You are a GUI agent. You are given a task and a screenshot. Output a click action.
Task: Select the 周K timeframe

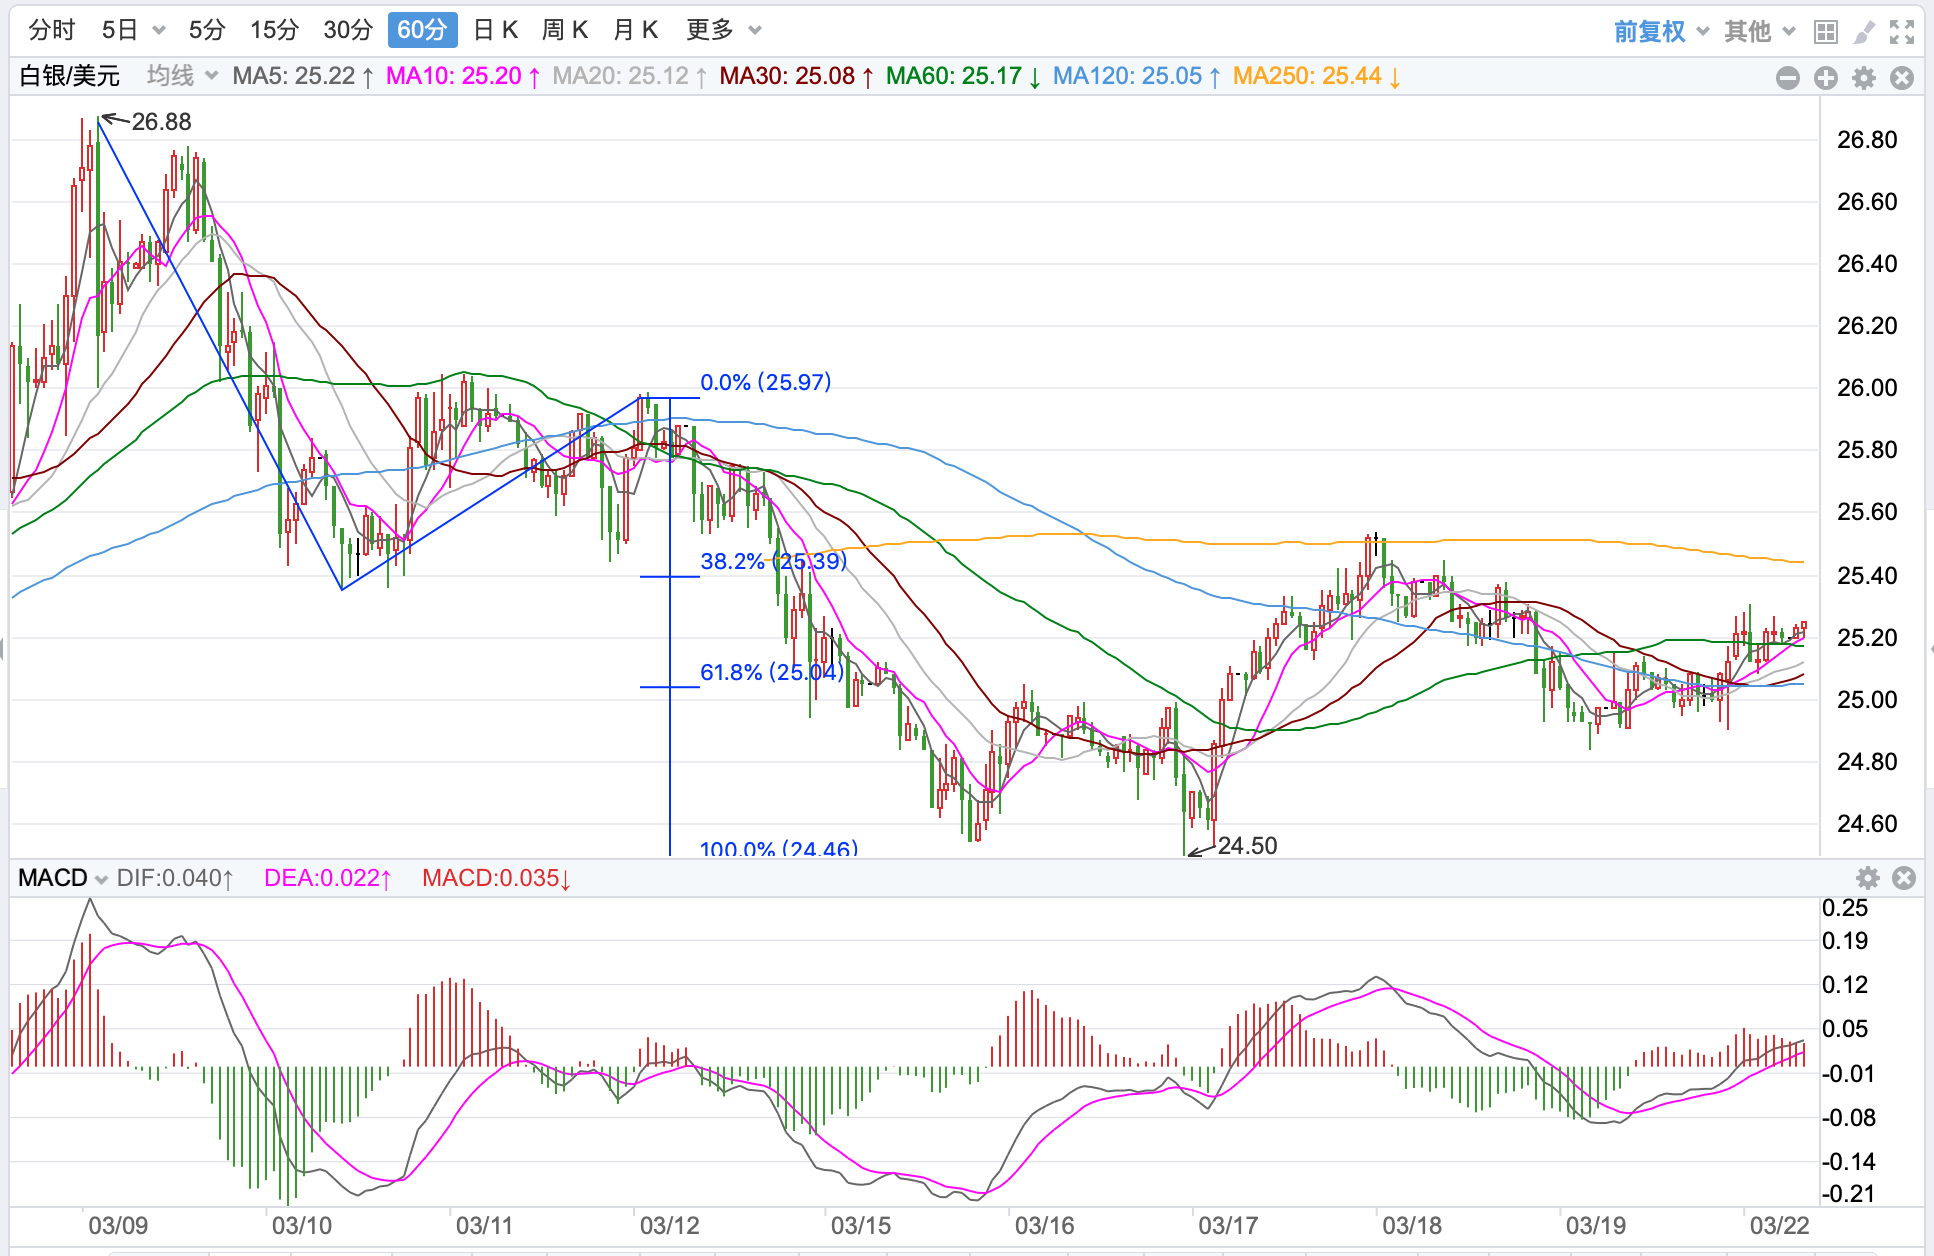coord(565,30)
